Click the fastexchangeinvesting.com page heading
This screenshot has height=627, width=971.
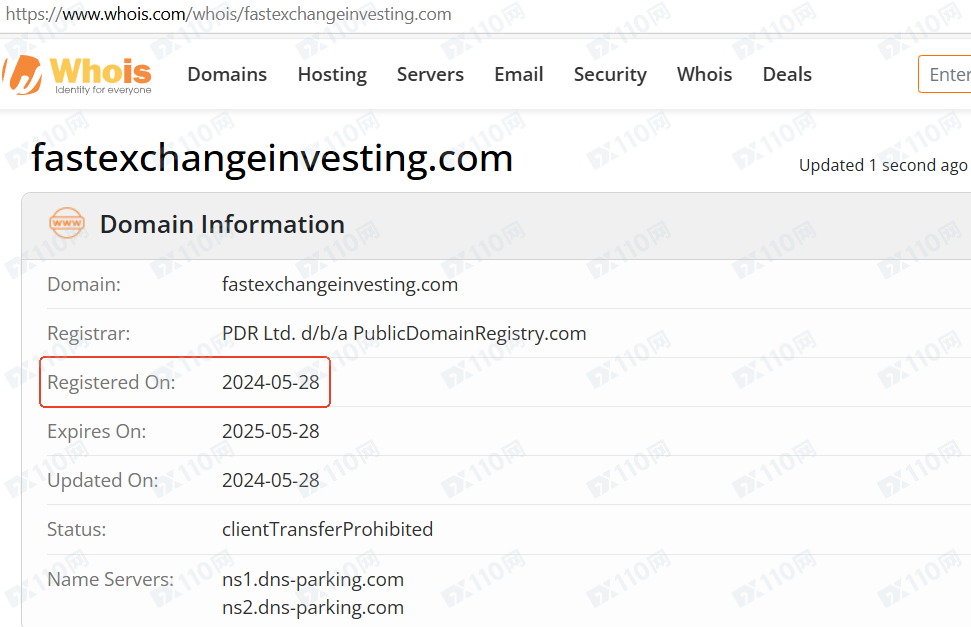coord(272,158)
